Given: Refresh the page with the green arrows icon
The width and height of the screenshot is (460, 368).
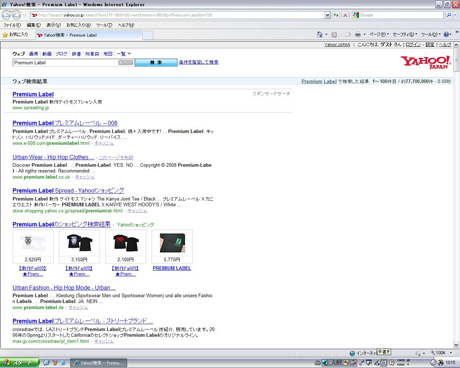Looking at the screenshot, I should (336, 15).
